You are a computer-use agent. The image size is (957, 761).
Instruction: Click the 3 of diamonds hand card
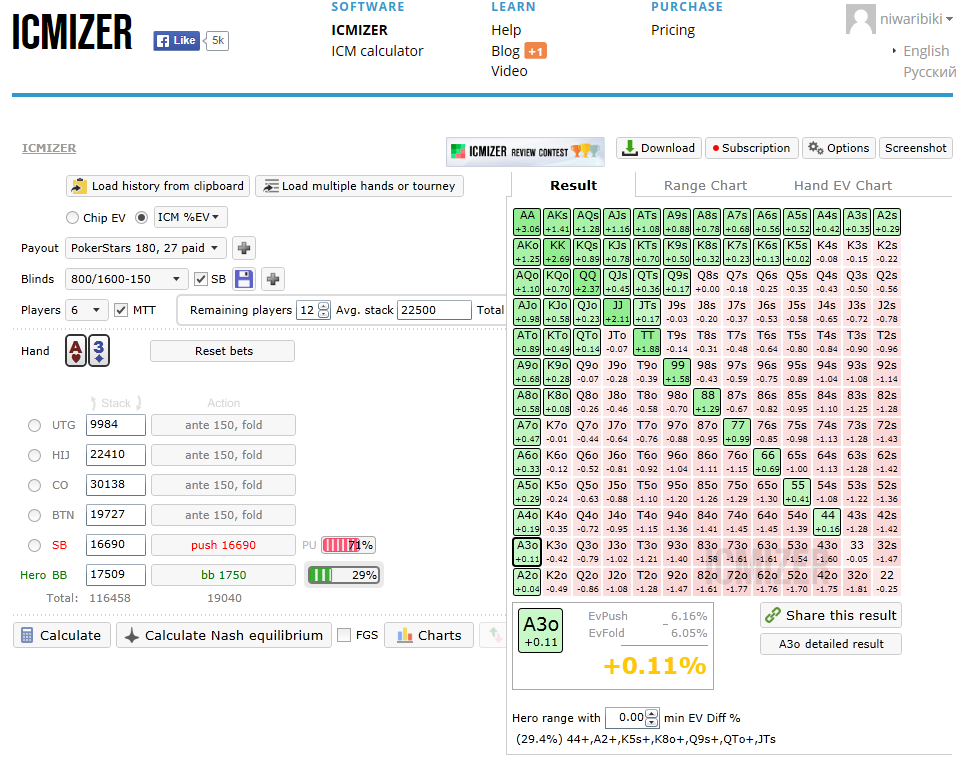(99, 351)
